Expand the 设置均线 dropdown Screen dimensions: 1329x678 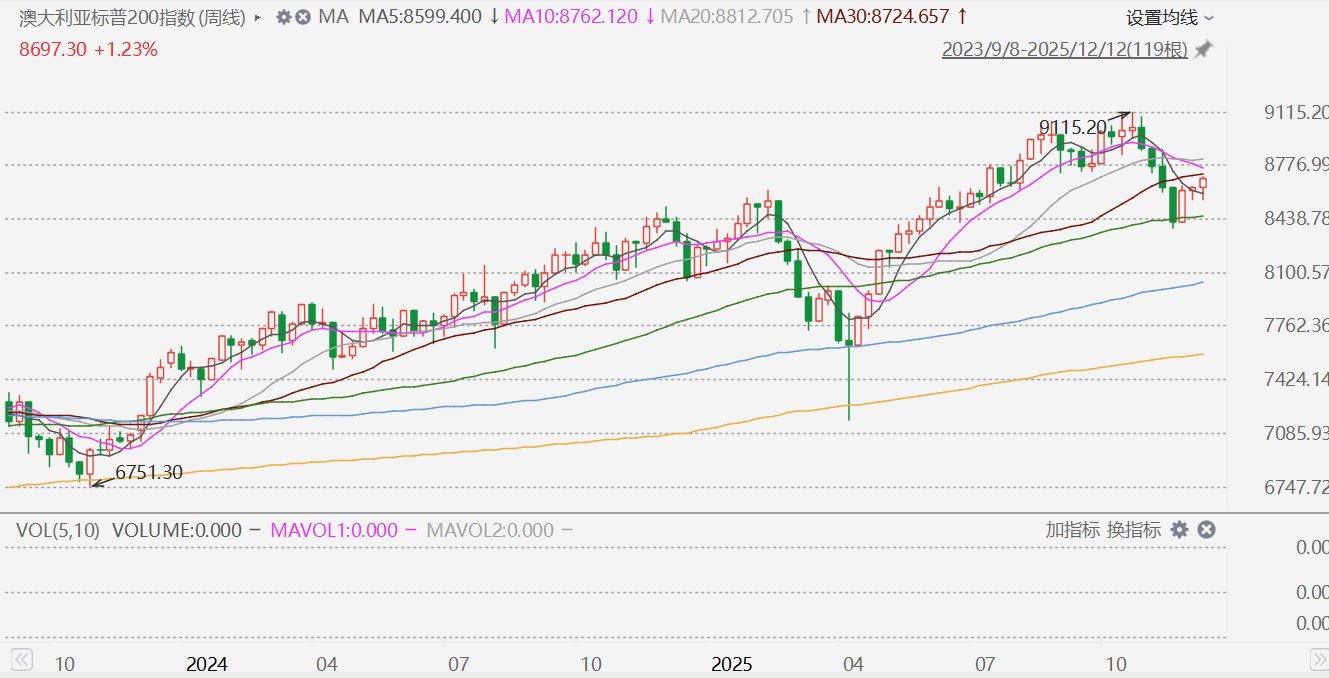(x=1170, y=17)
